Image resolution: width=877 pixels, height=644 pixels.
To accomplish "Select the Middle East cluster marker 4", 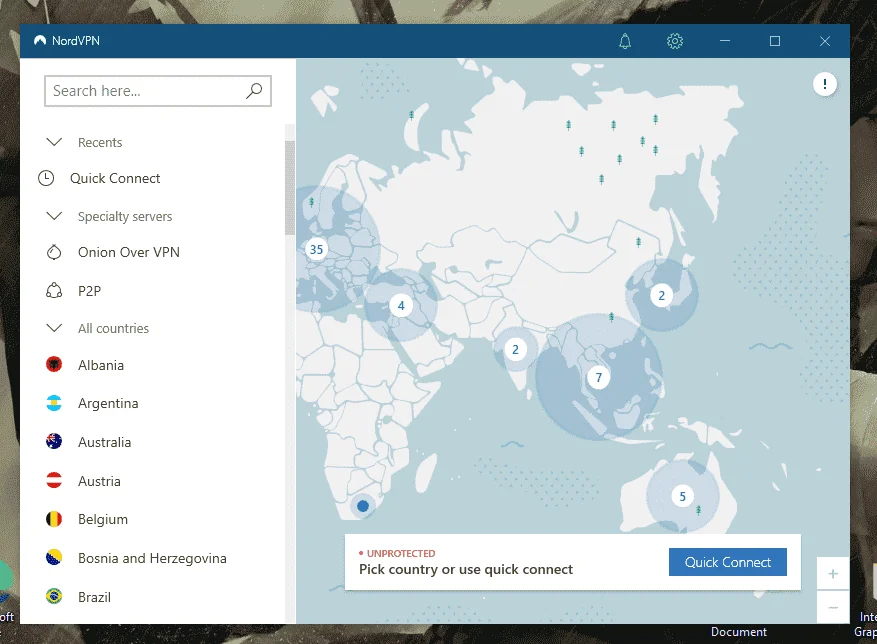I will [x=400, y=305].
